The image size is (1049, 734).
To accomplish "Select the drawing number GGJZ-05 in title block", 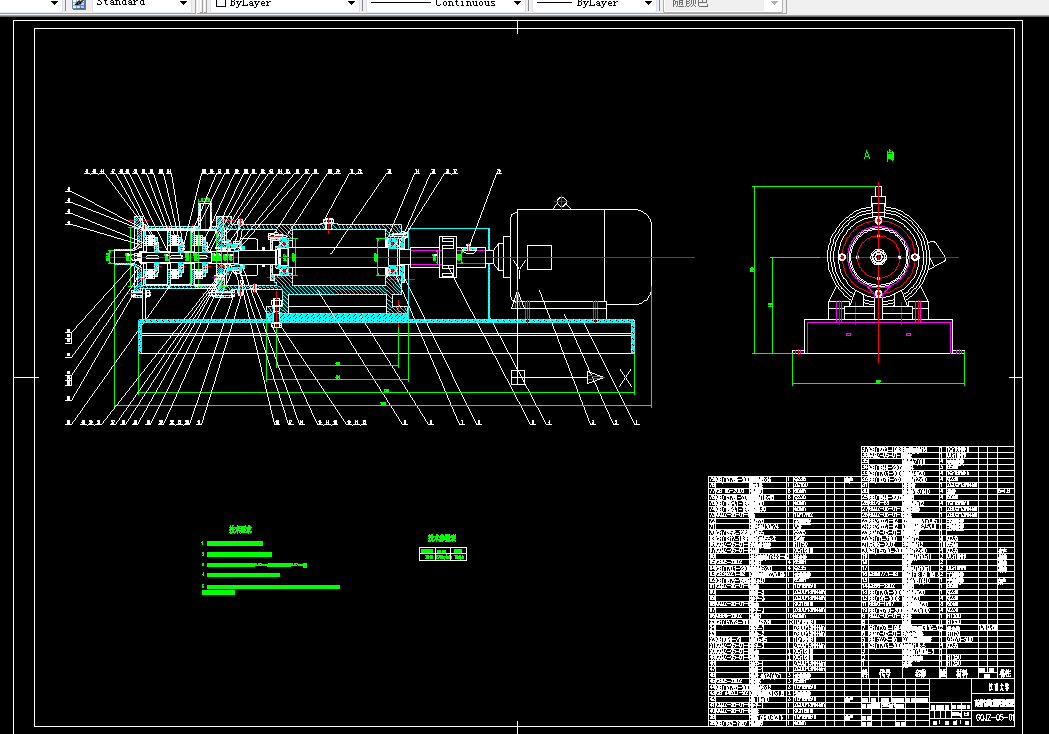I will tap(995, 718).
